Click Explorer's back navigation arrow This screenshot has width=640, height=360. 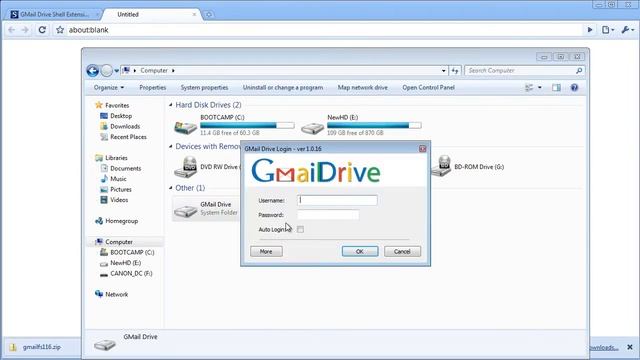[92, 71]
